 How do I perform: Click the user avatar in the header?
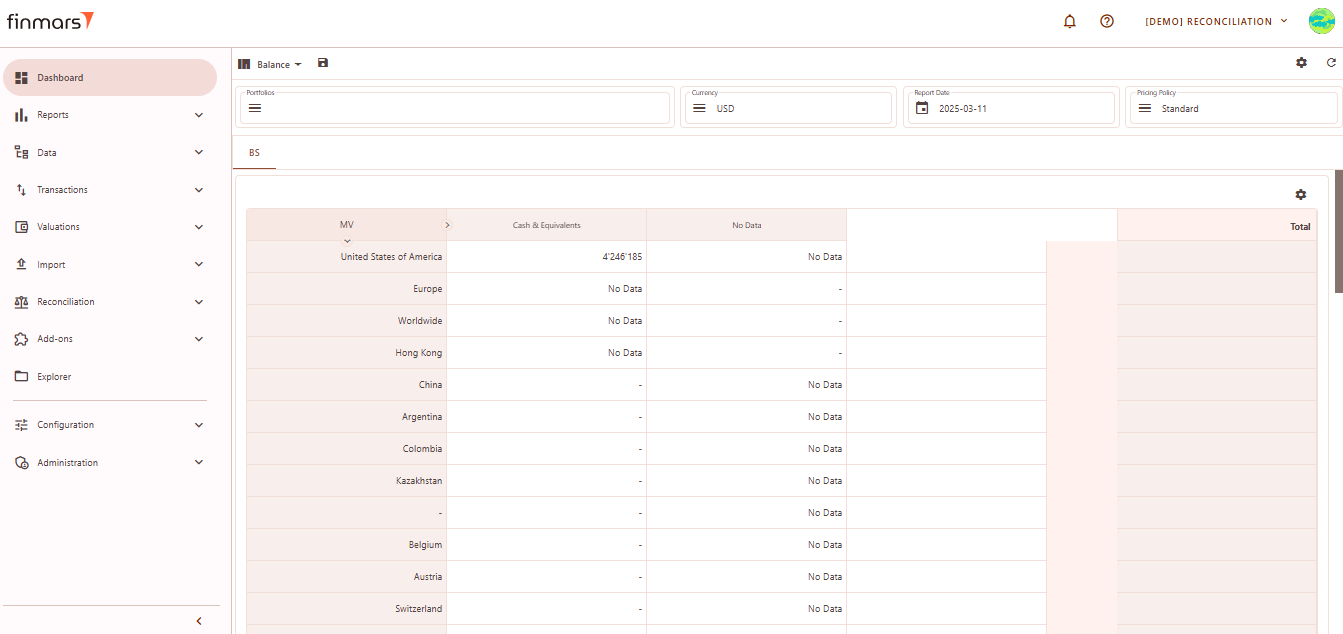1323,21
